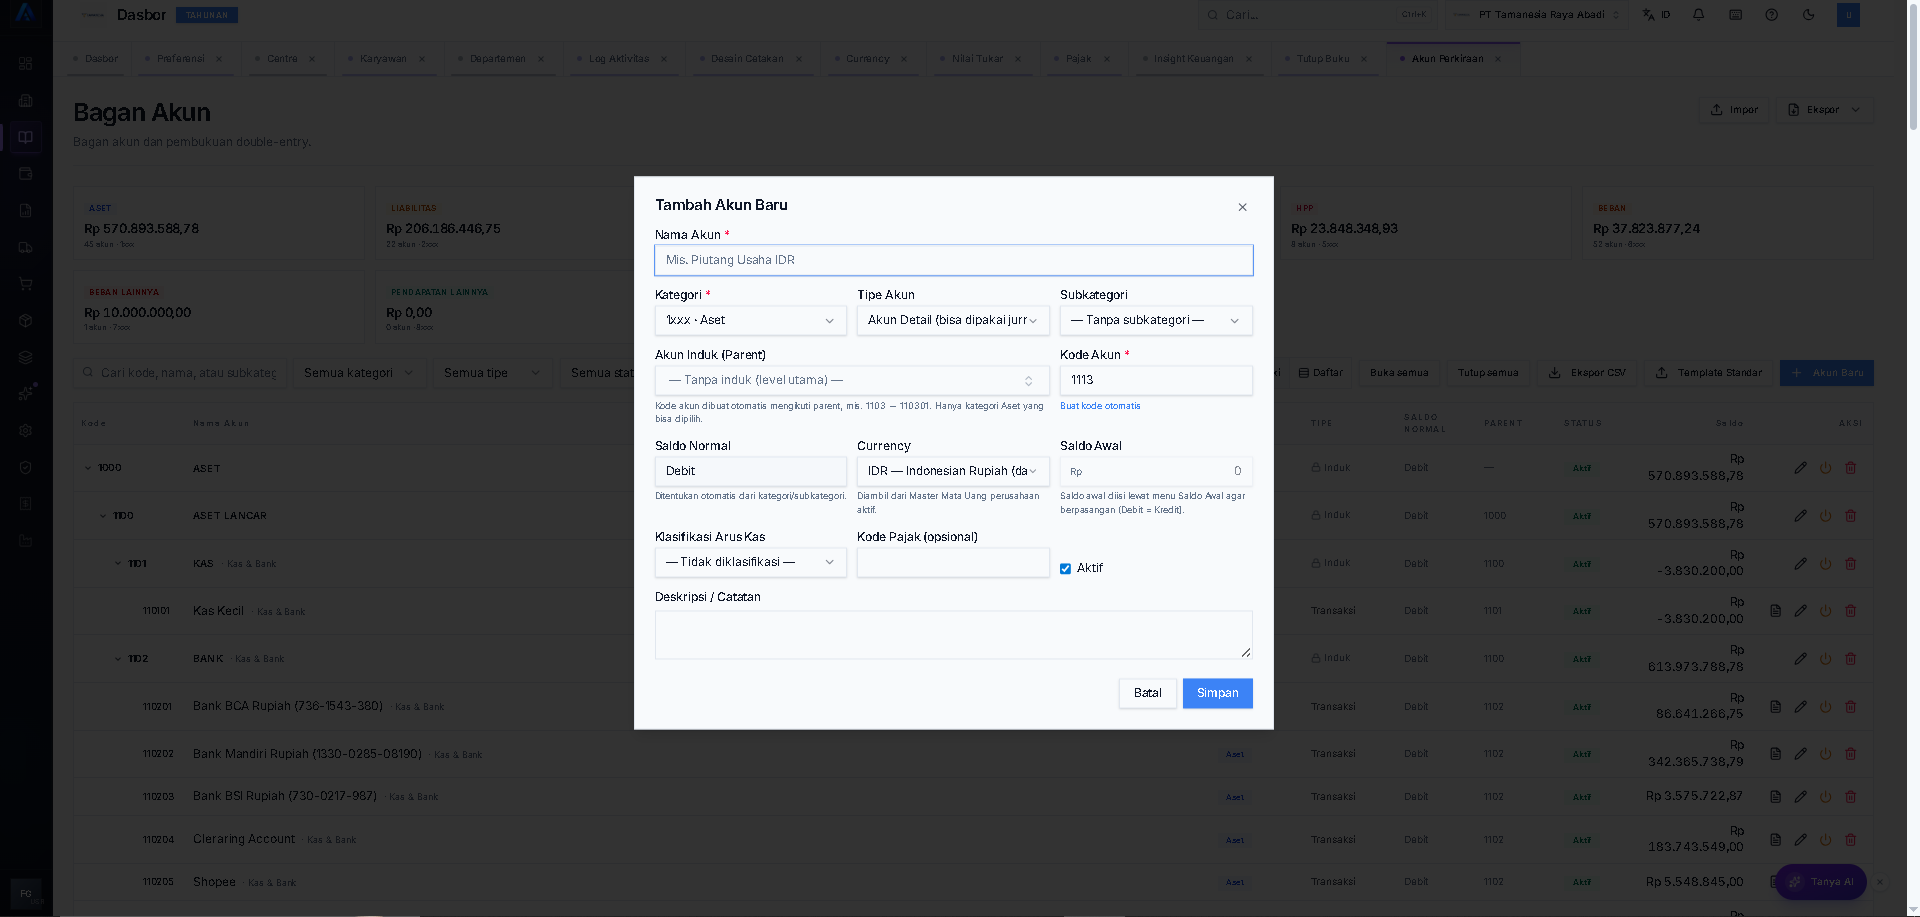The height and width of the screenshot is (917, 1920).
Task: Open the help question mark icon
Action: point(1771,15)
